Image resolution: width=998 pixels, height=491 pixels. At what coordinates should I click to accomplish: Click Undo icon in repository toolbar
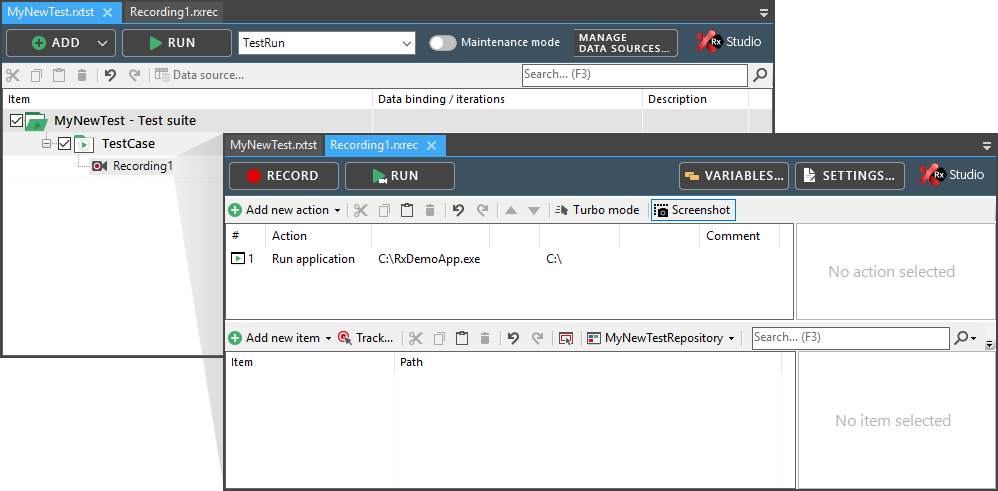point(513,338)
